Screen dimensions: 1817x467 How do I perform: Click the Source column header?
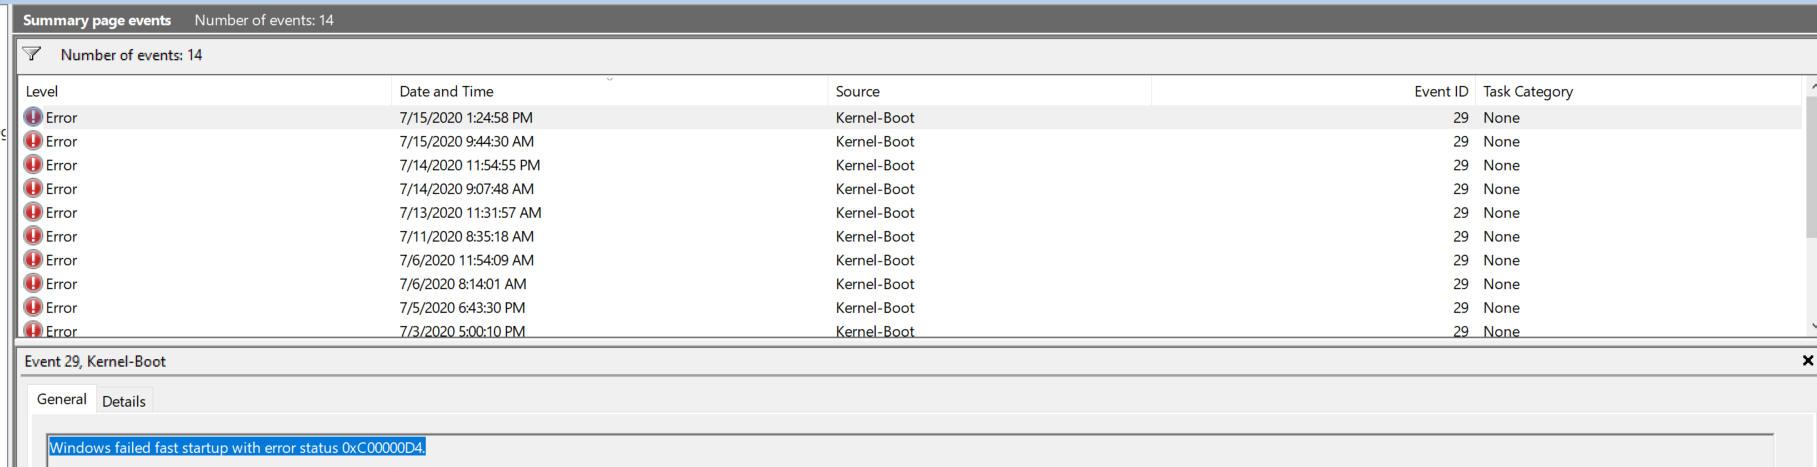pos(857,91)
